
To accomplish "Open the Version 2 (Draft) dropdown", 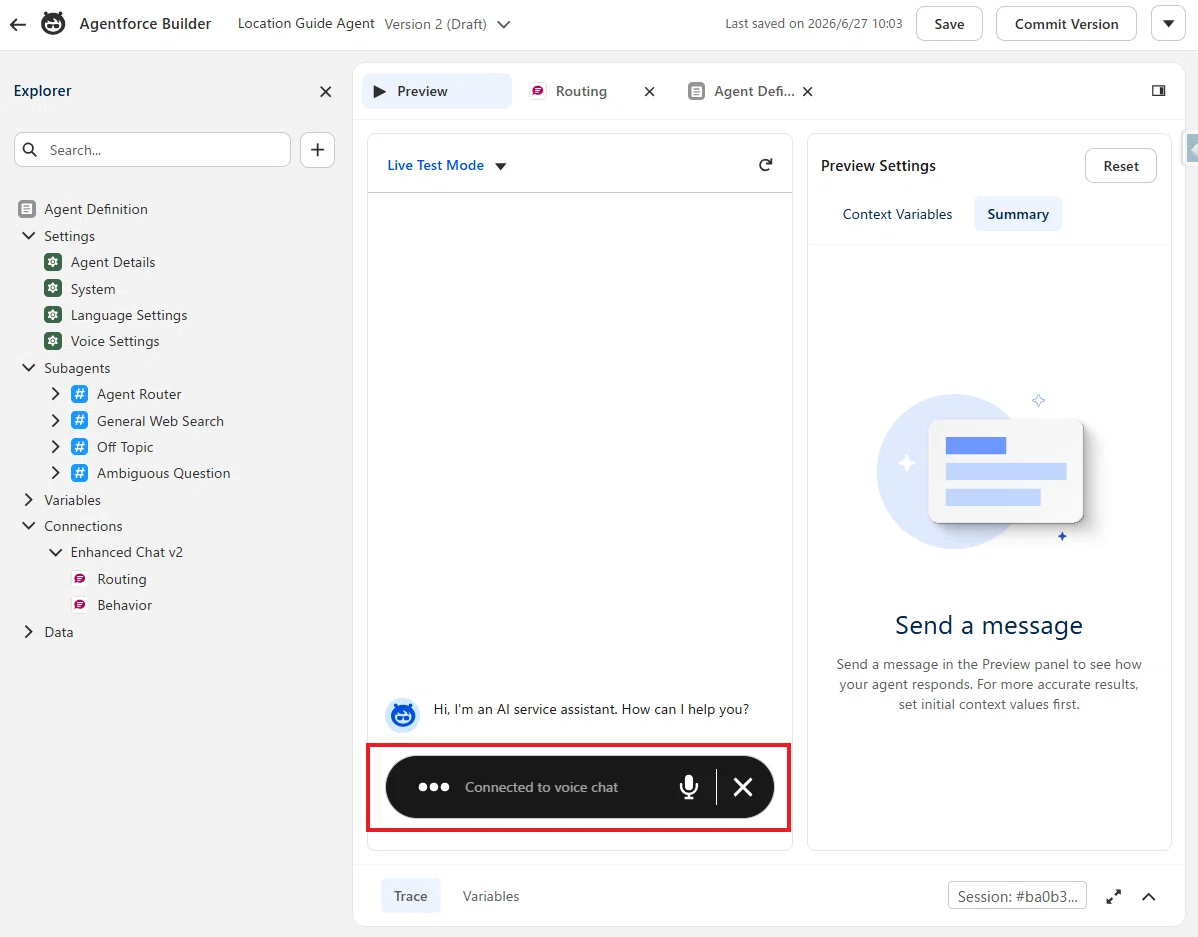I will coord(447,24).
